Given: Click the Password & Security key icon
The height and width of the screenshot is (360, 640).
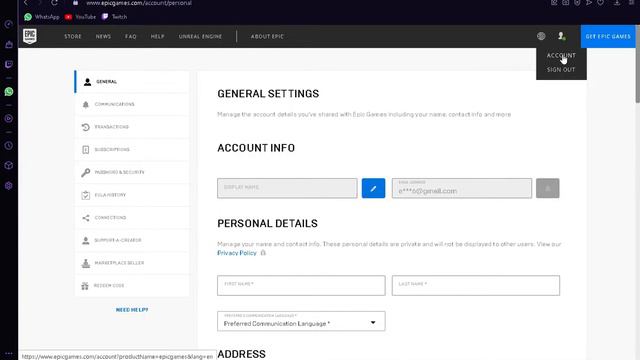Looking at the screenshot, I should click(86, 172).
